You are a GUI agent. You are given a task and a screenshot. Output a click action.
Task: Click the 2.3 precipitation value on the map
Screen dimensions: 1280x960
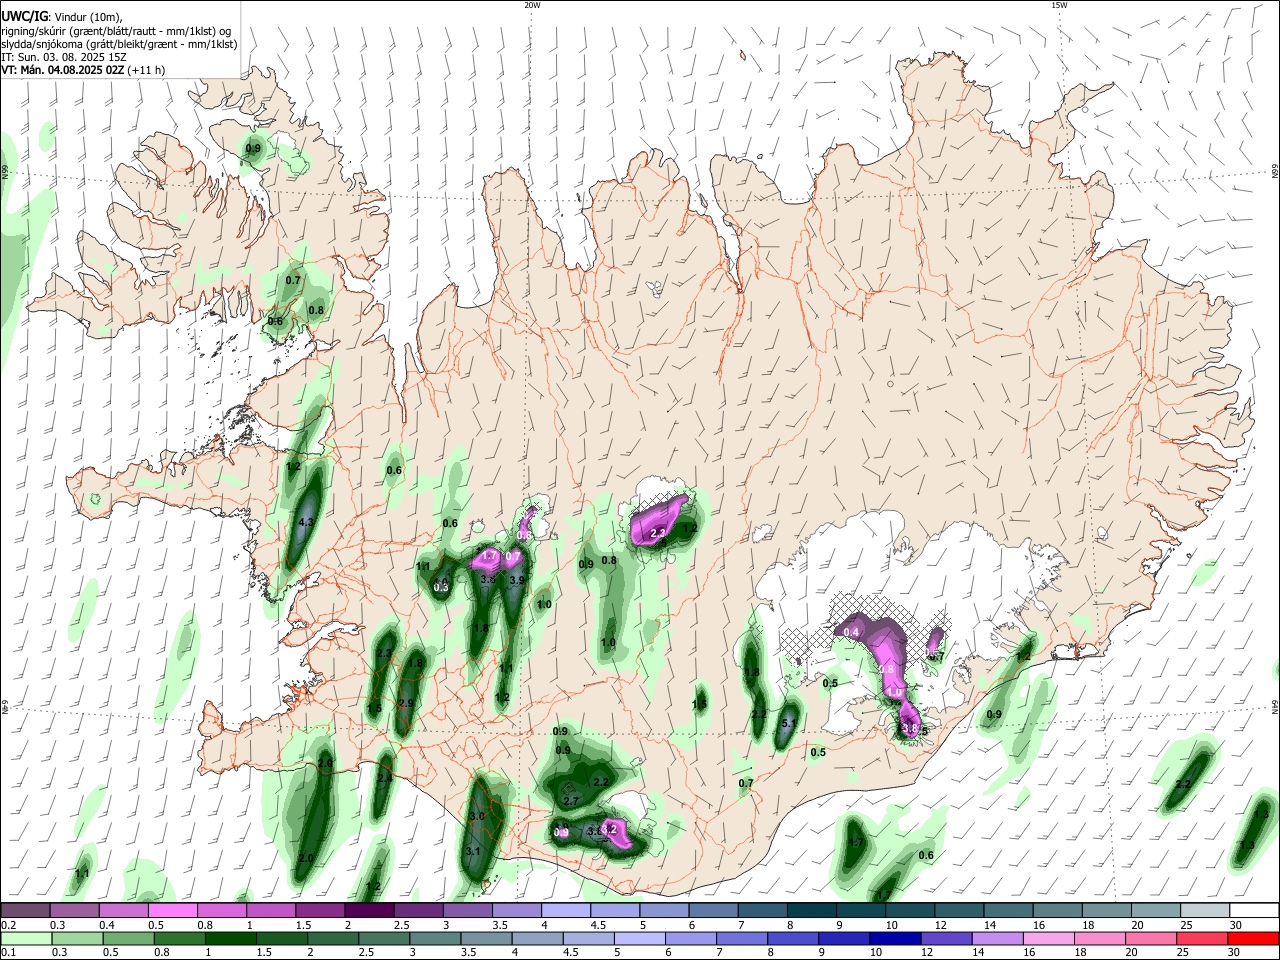[x=384, y=653]
